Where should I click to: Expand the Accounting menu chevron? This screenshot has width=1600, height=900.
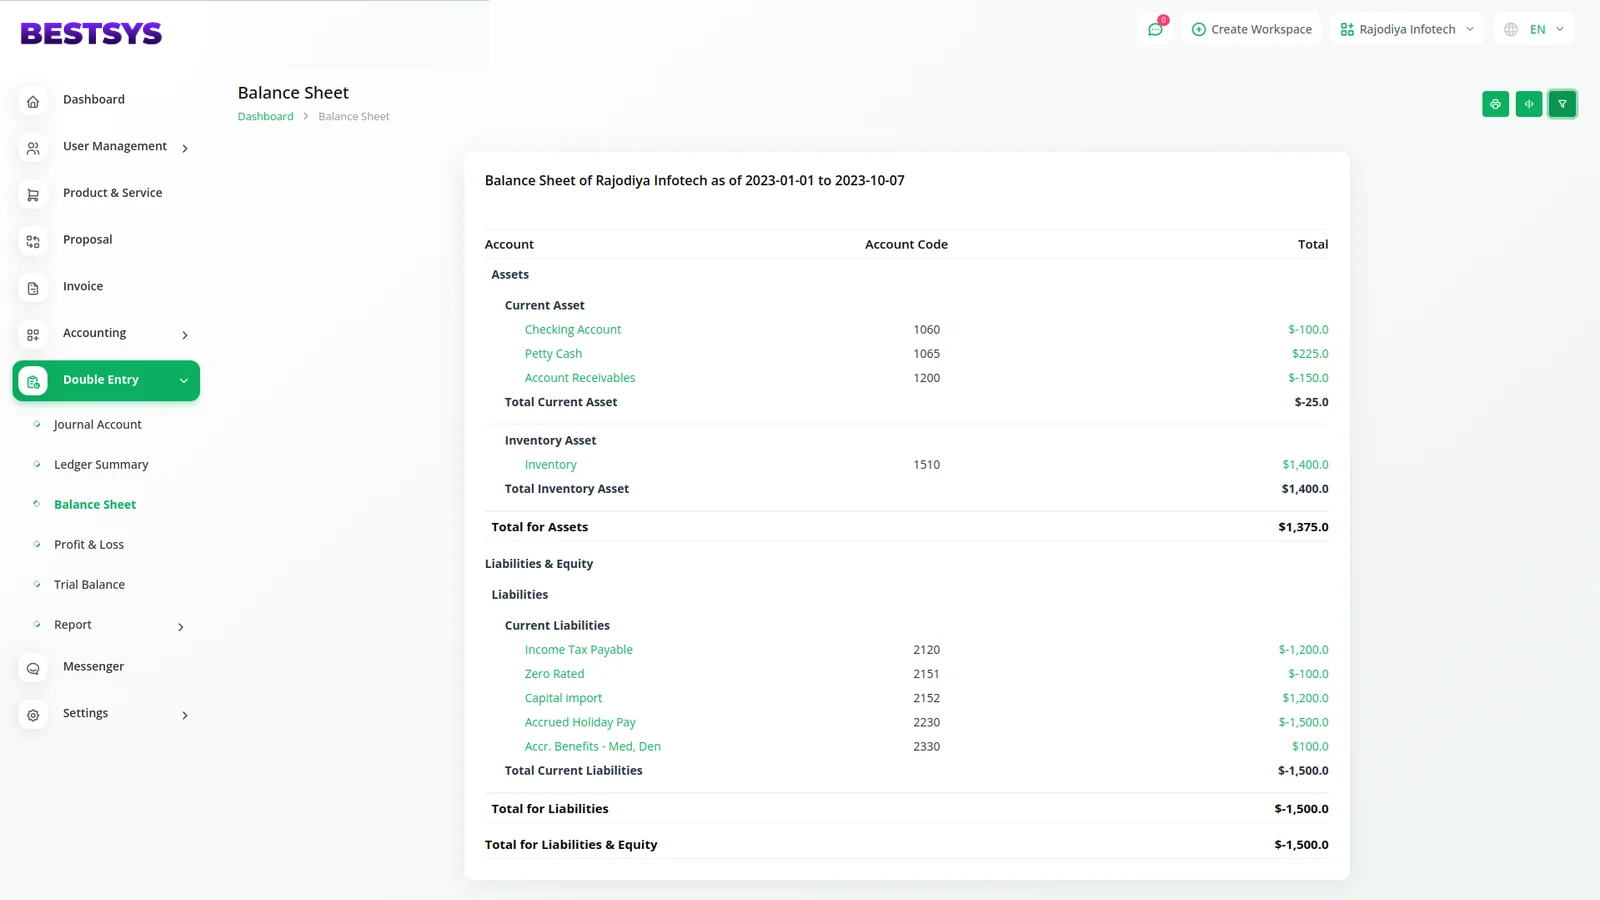185,335
